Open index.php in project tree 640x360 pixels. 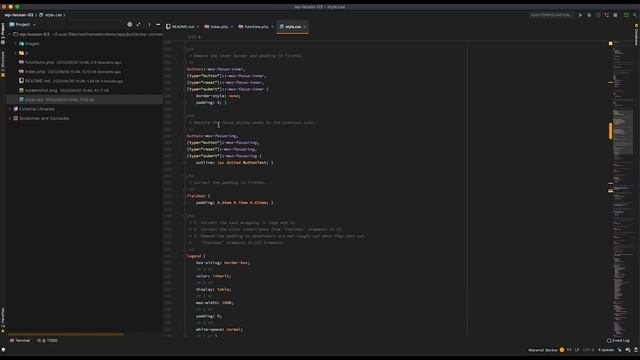coord(35,72)
